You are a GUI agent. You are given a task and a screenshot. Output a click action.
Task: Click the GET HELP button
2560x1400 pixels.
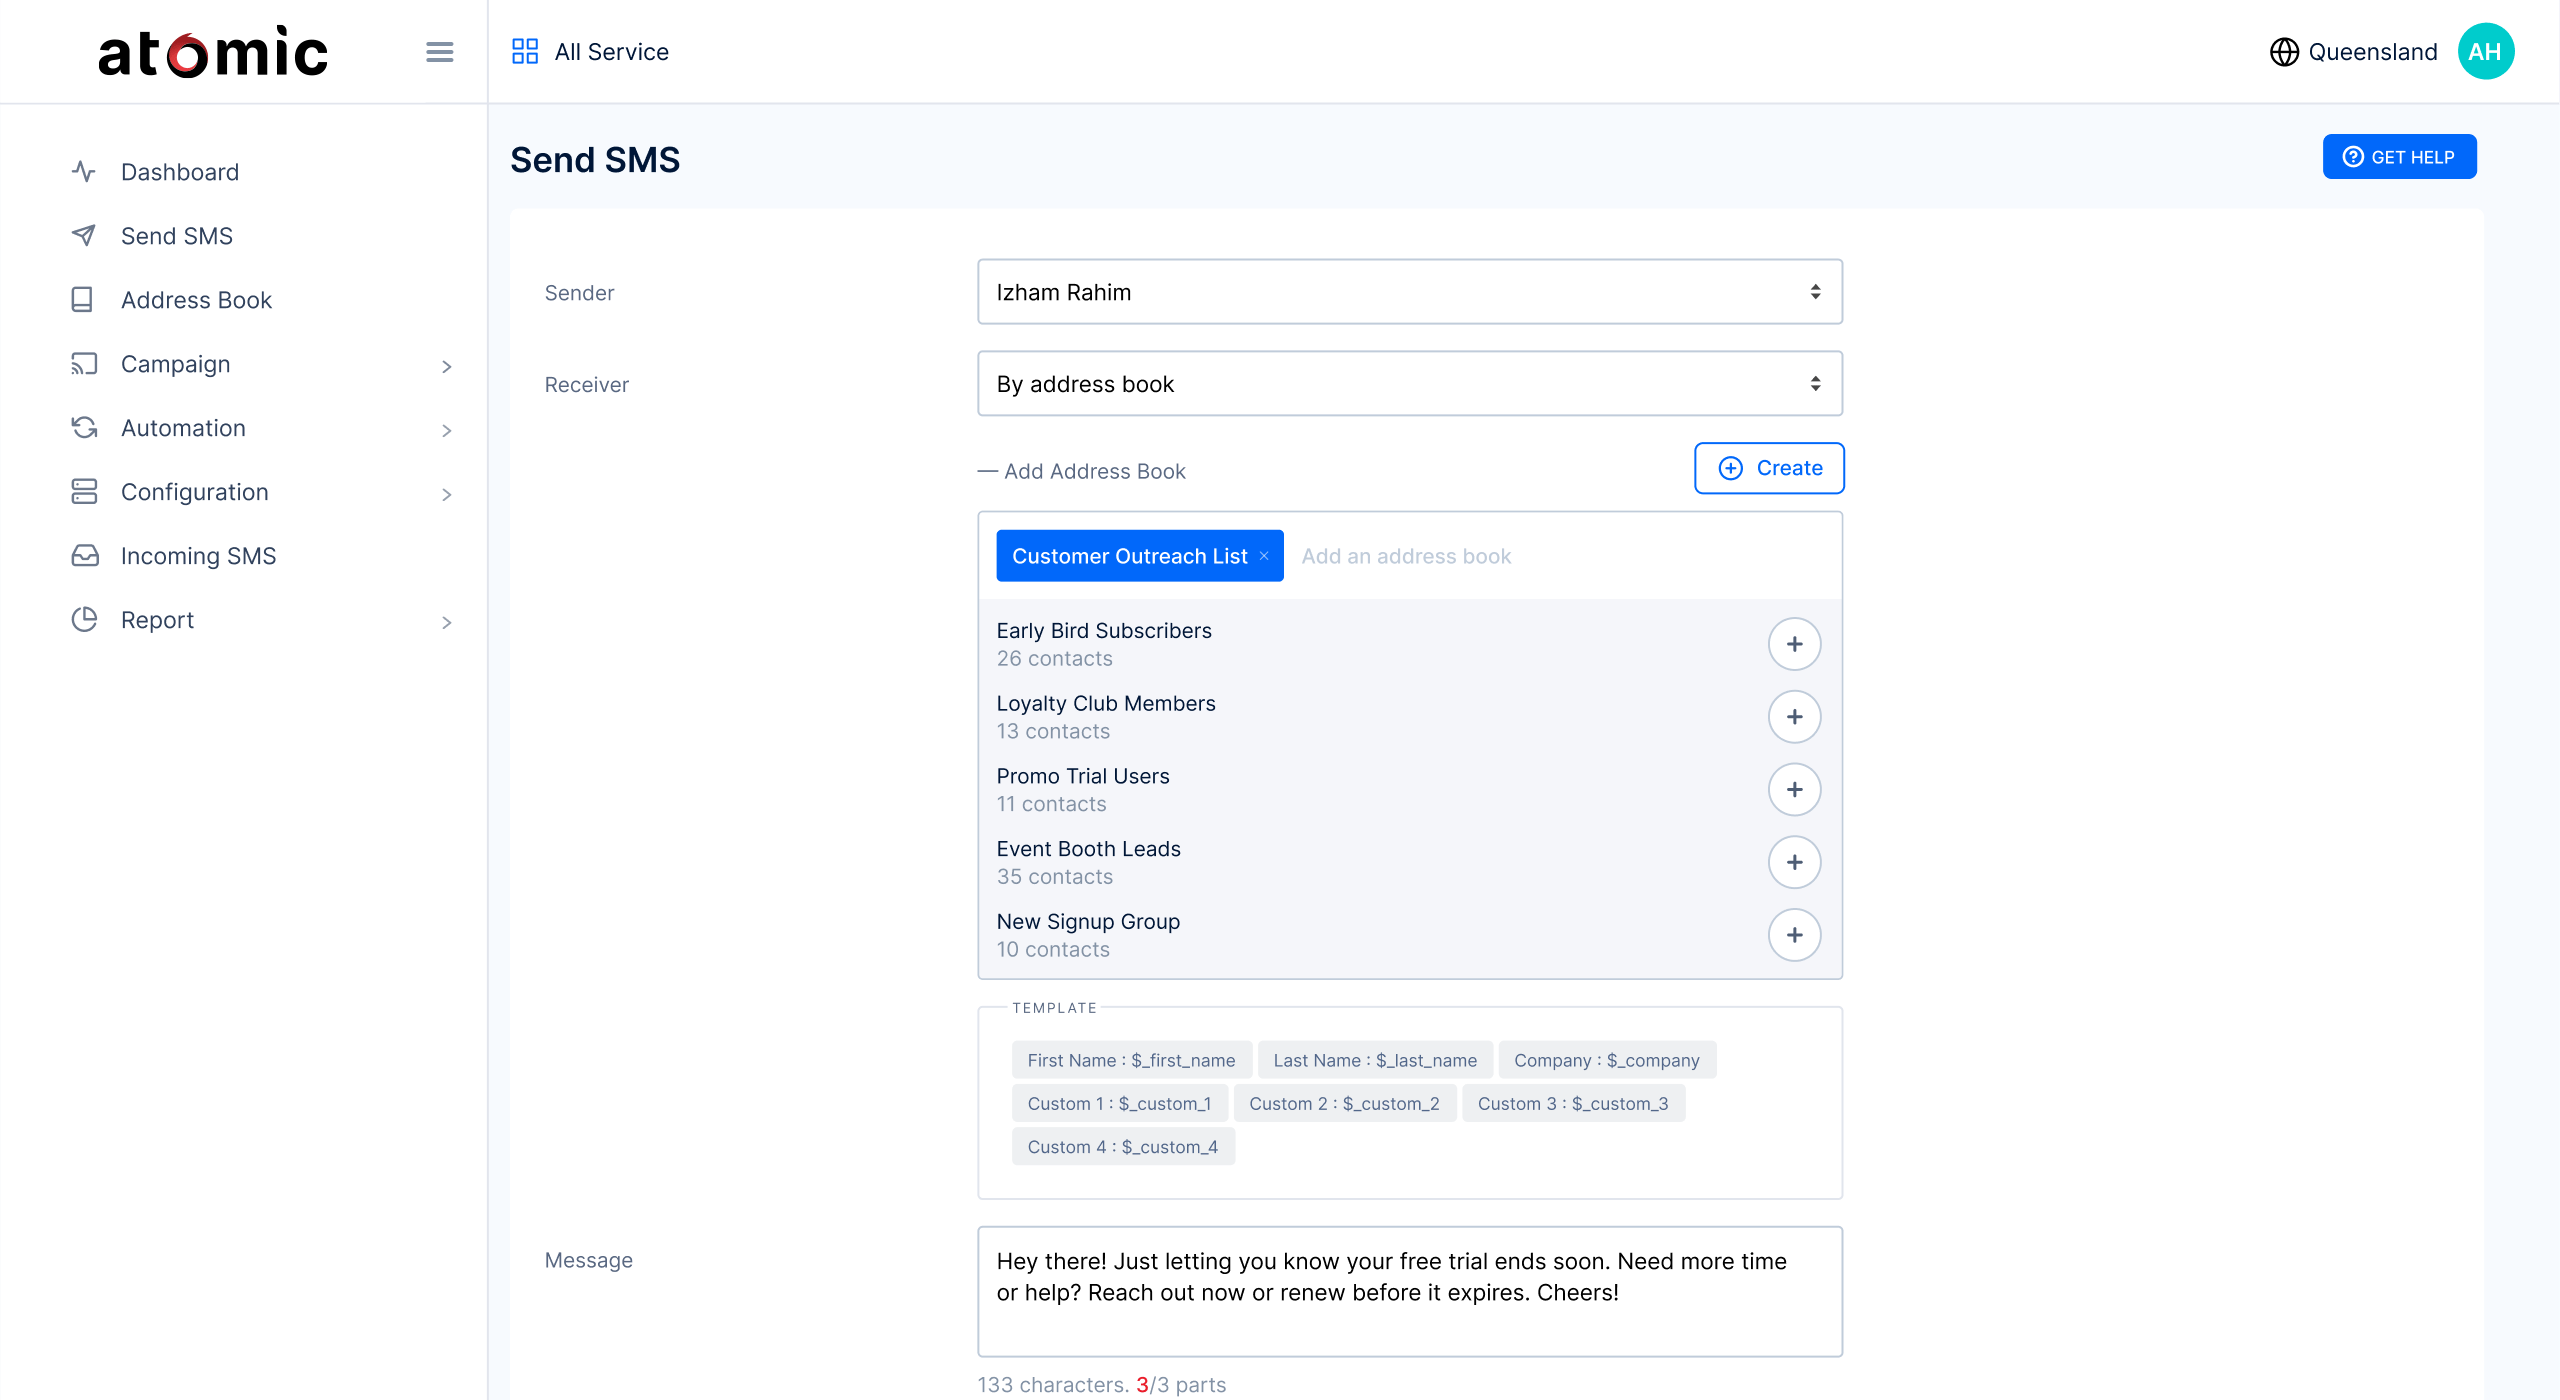tap(2399, 157)
